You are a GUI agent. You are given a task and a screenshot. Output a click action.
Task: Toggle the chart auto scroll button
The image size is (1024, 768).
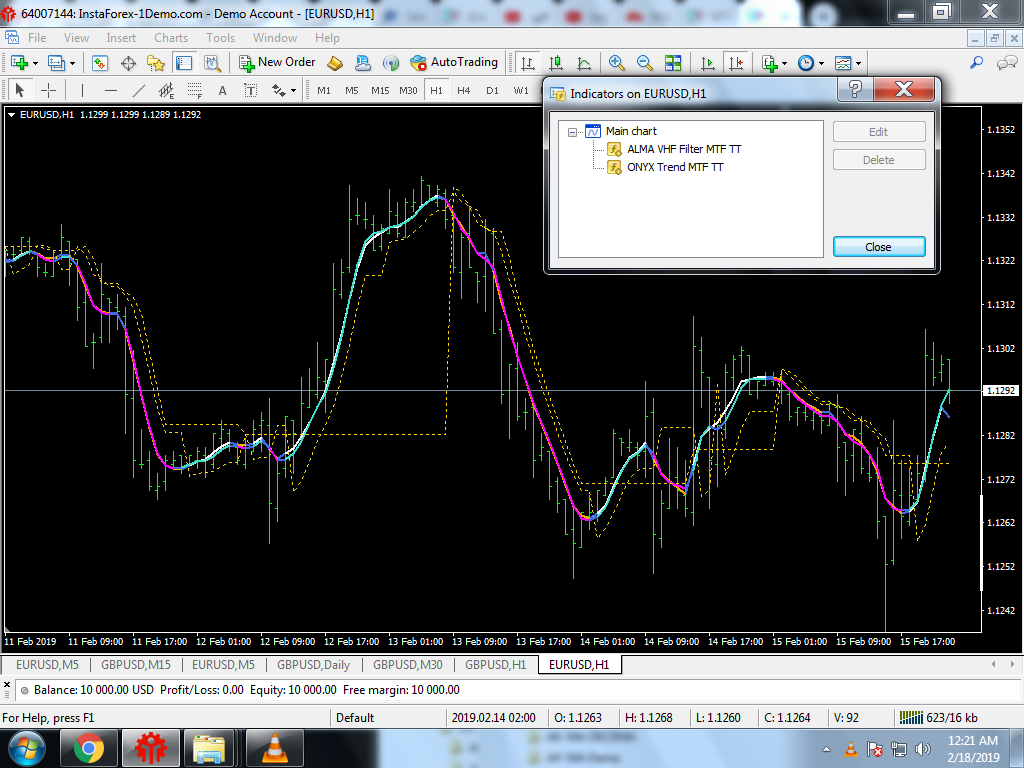click(x=708, y=63)
